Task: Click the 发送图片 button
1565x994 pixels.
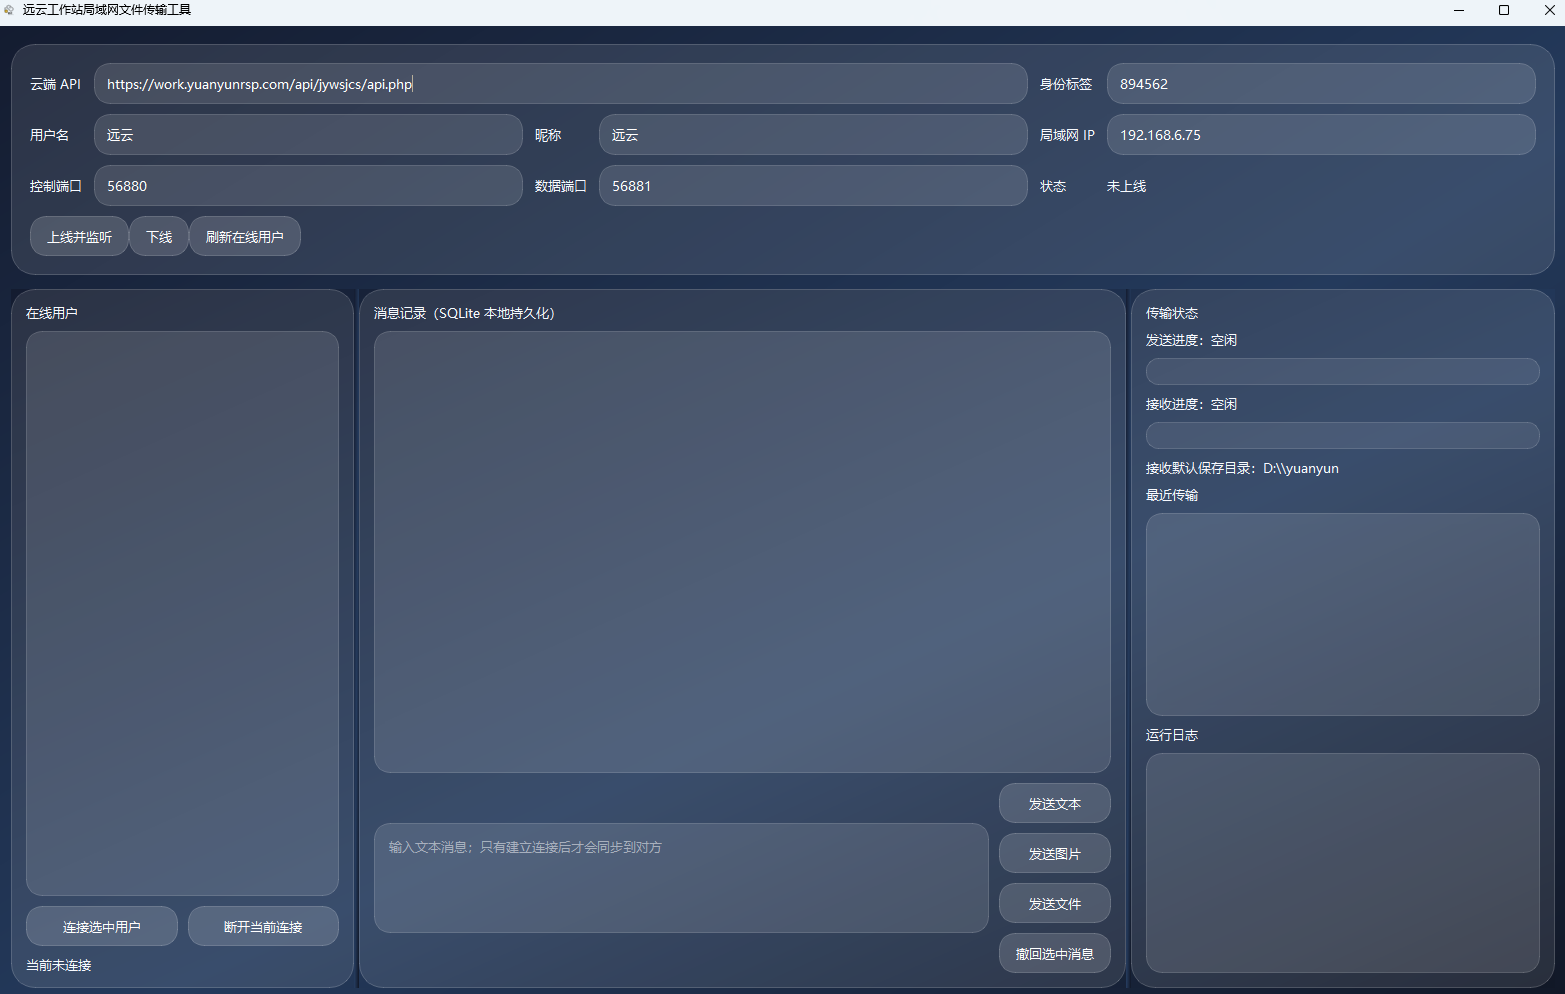Action: [x=1054, y=854]
